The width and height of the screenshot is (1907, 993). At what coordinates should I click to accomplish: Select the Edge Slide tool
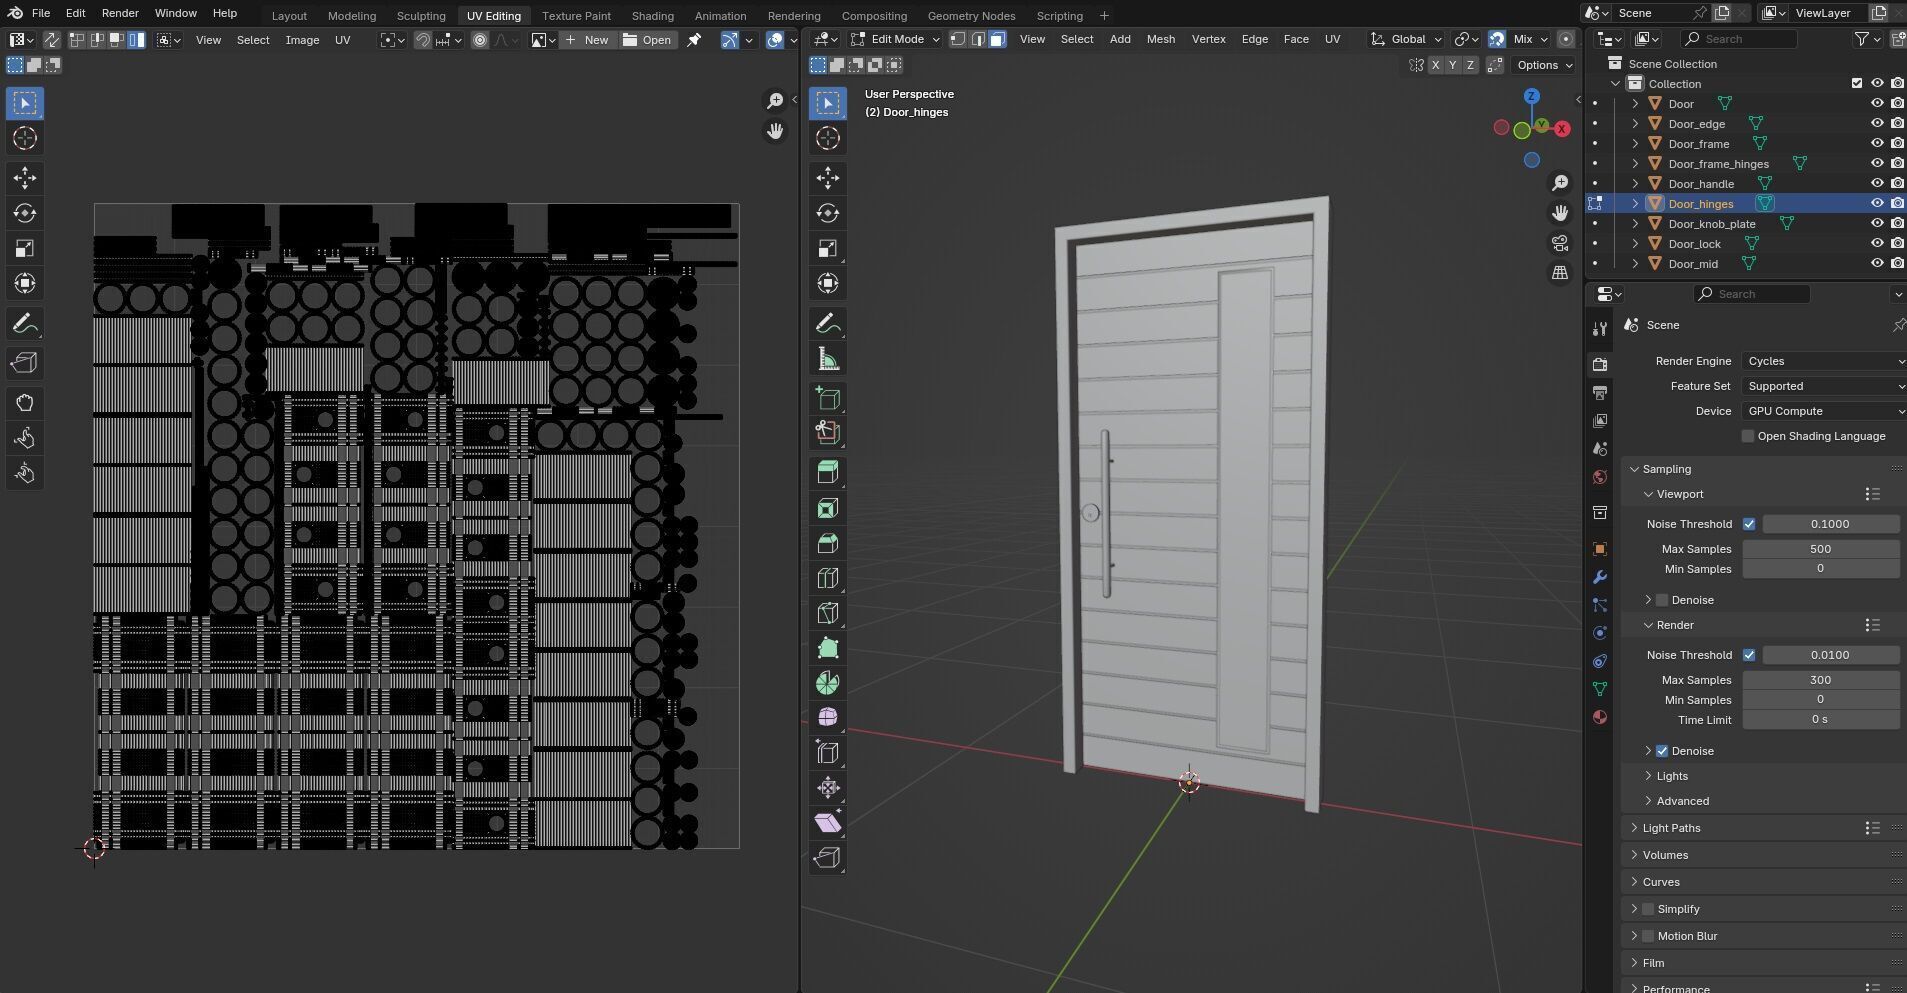[827, 752]
